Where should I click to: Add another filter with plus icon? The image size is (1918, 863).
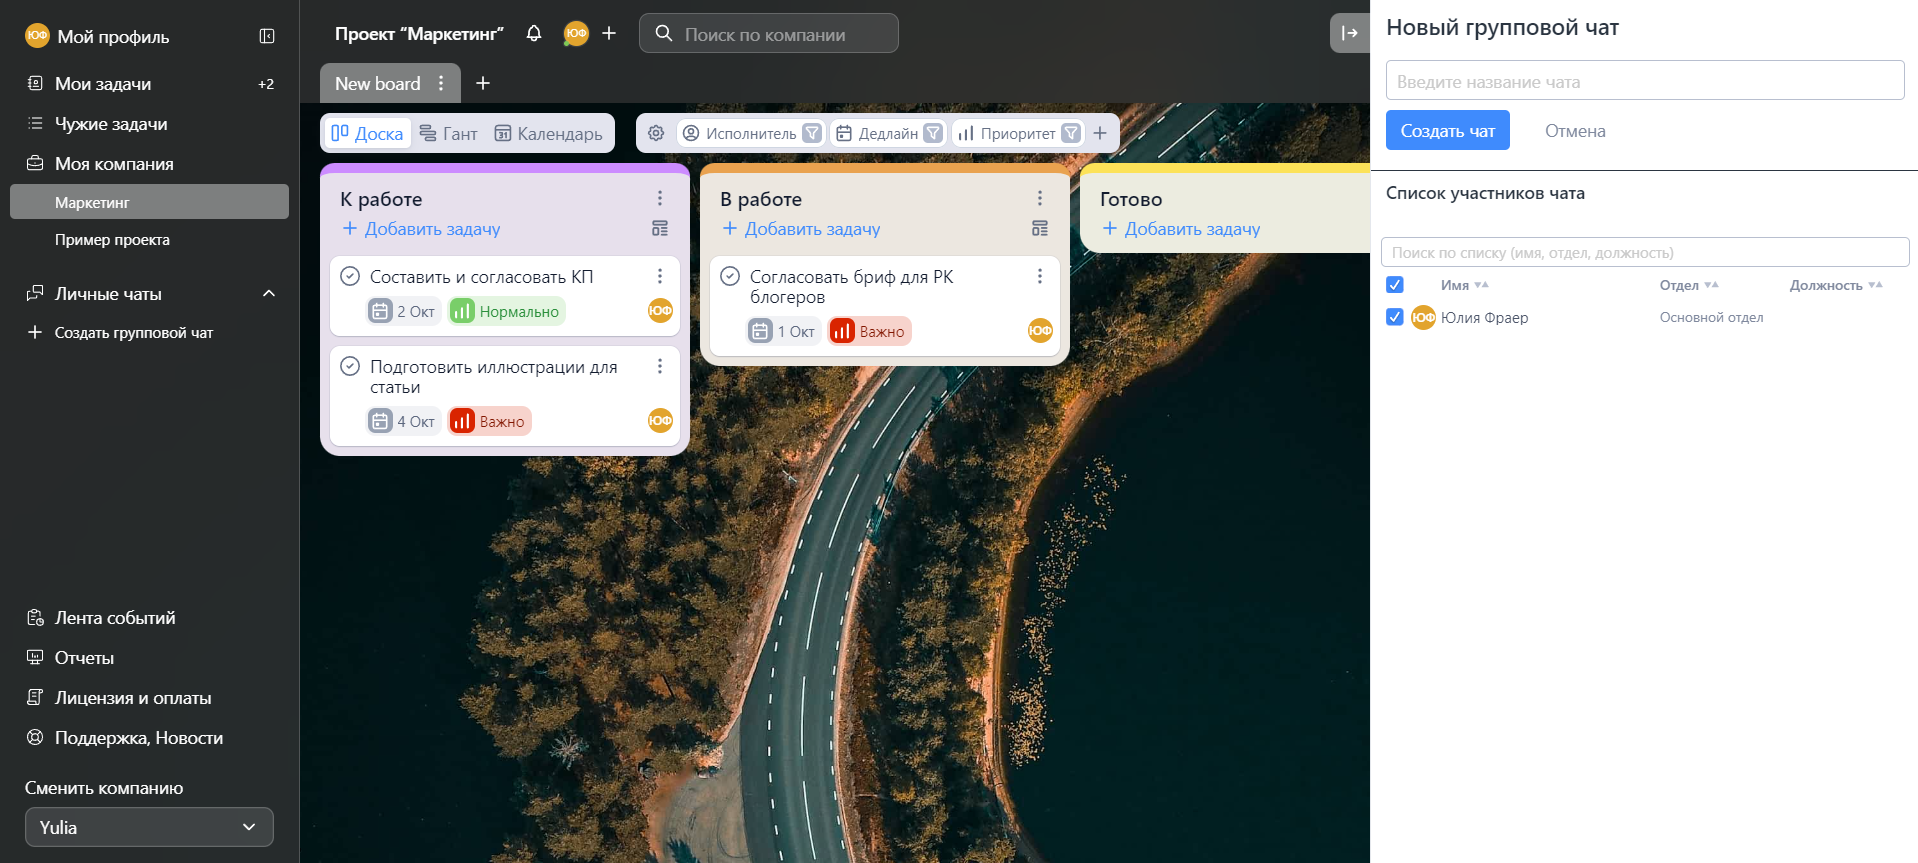point(1100,133)
